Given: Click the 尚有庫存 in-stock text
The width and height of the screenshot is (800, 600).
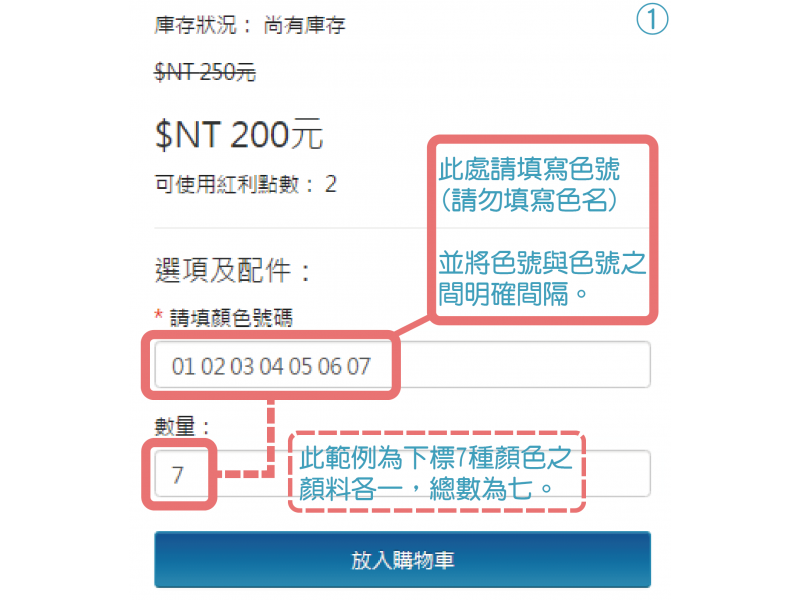Looking at the screenshot, I should point(304,25).
